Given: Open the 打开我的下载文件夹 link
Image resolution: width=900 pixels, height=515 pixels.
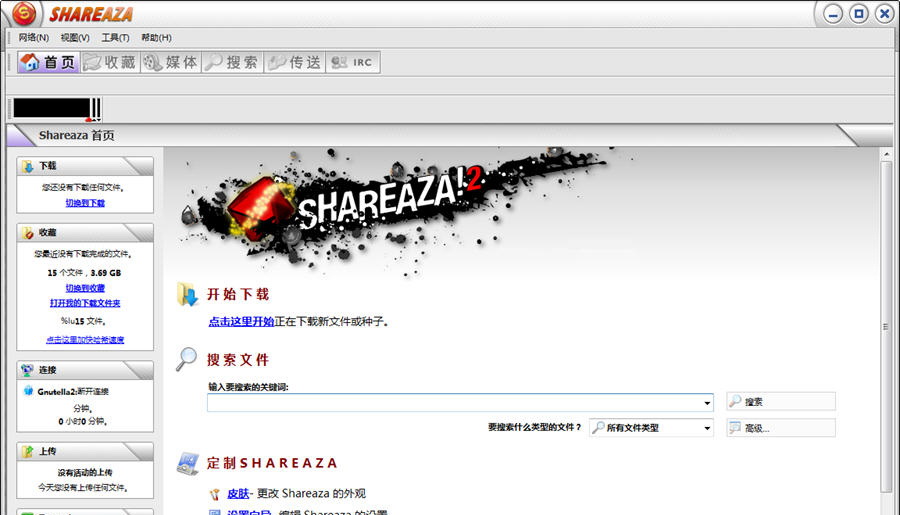Looking at the screenshot, I should [85, 303].
